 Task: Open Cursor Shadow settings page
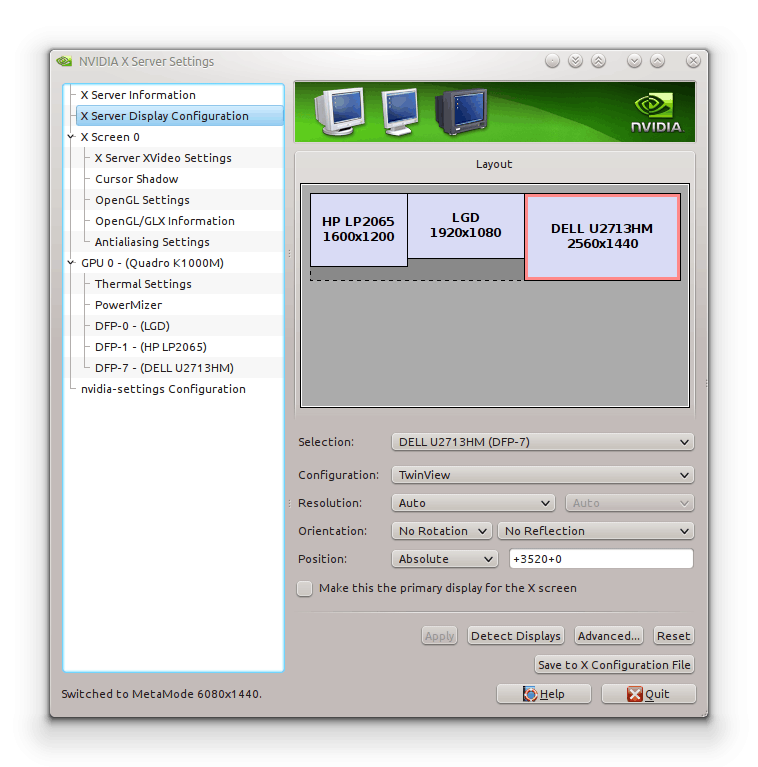click(136, 179)
